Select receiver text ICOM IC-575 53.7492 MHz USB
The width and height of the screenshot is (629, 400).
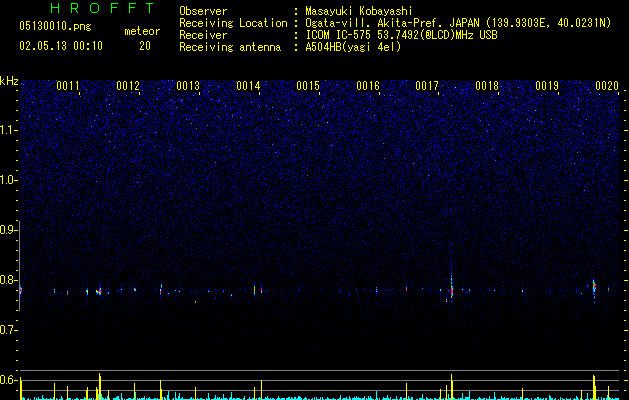[402, 35]
